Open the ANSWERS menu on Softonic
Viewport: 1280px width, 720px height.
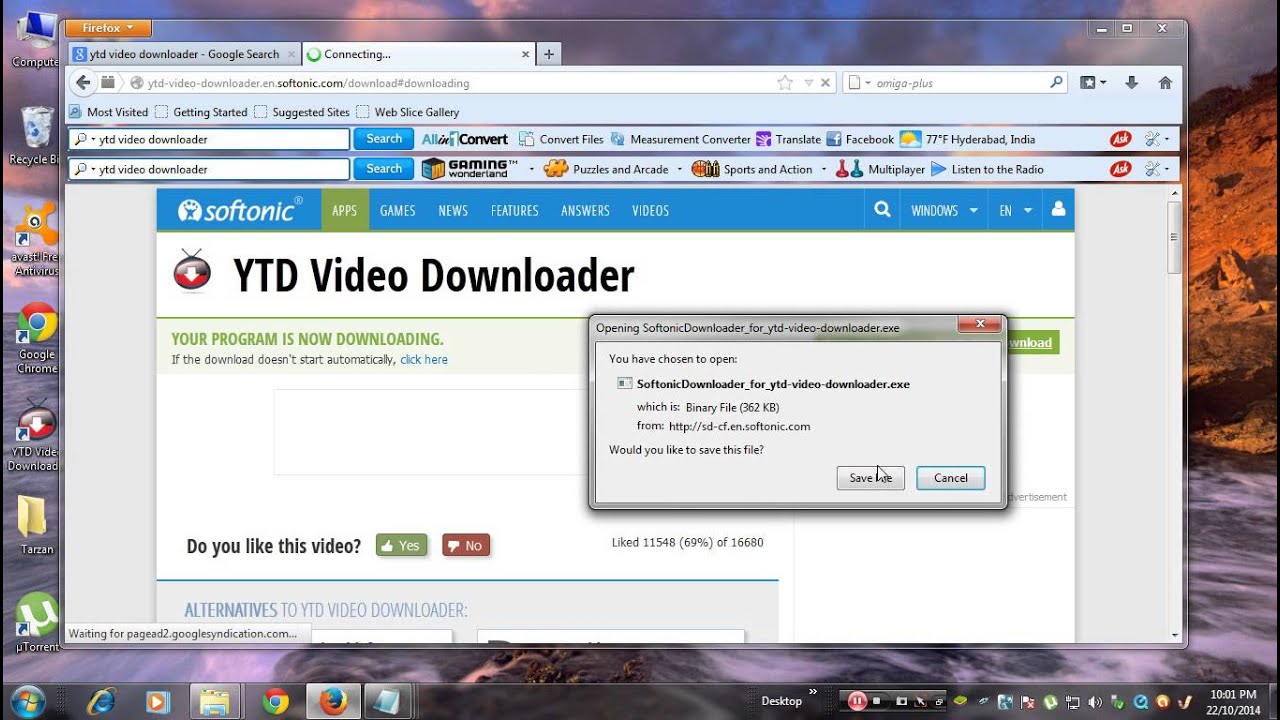[585, 210]
